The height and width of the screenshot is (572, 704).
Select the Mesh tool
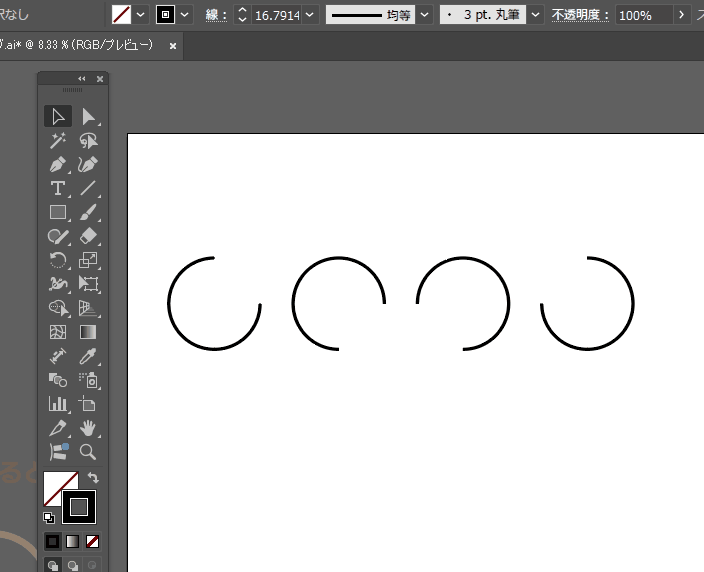point(58,332)
